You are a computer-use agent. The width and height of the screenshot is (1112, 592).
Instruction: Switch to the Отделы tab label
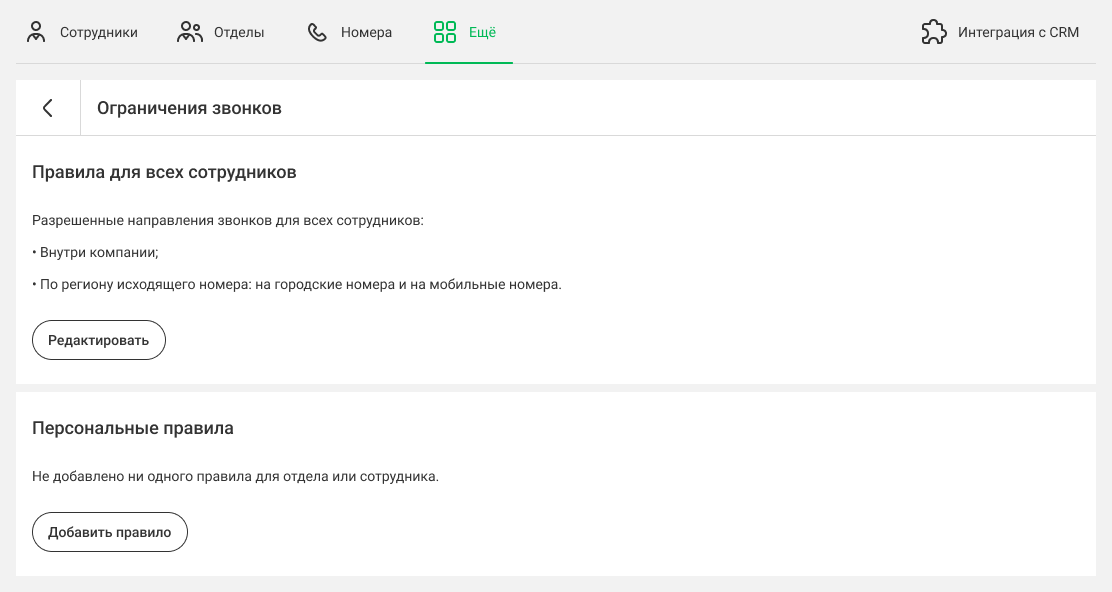click(x=239, y=33)
